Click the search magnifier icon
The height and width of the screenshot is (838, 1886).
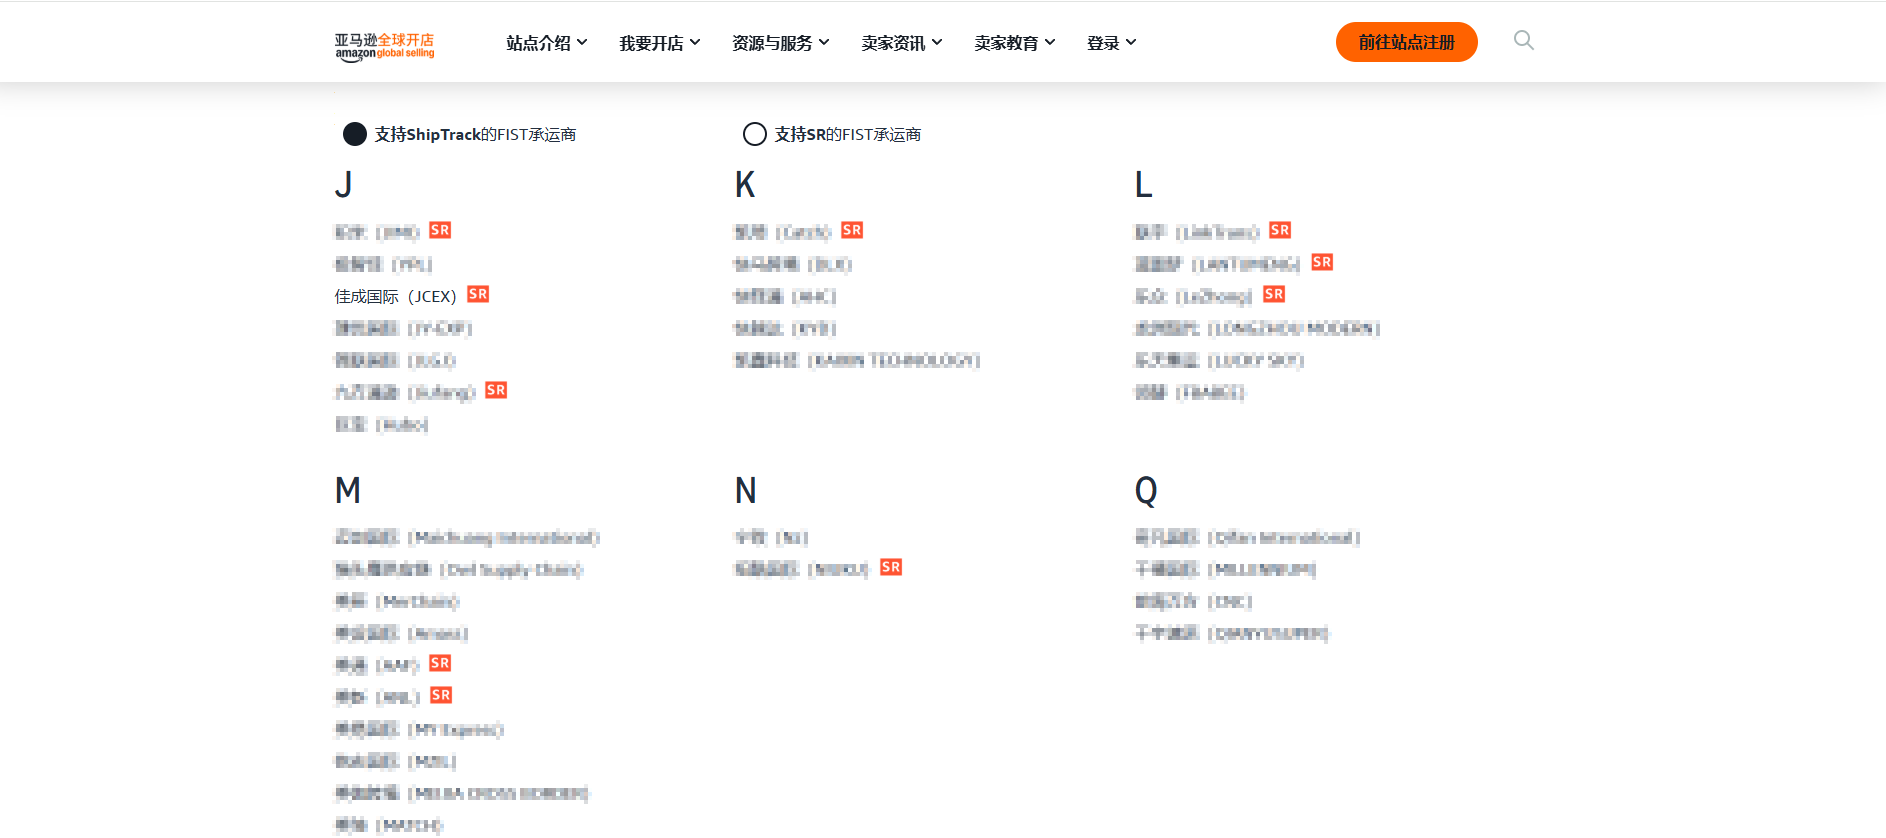[1523, 40]
